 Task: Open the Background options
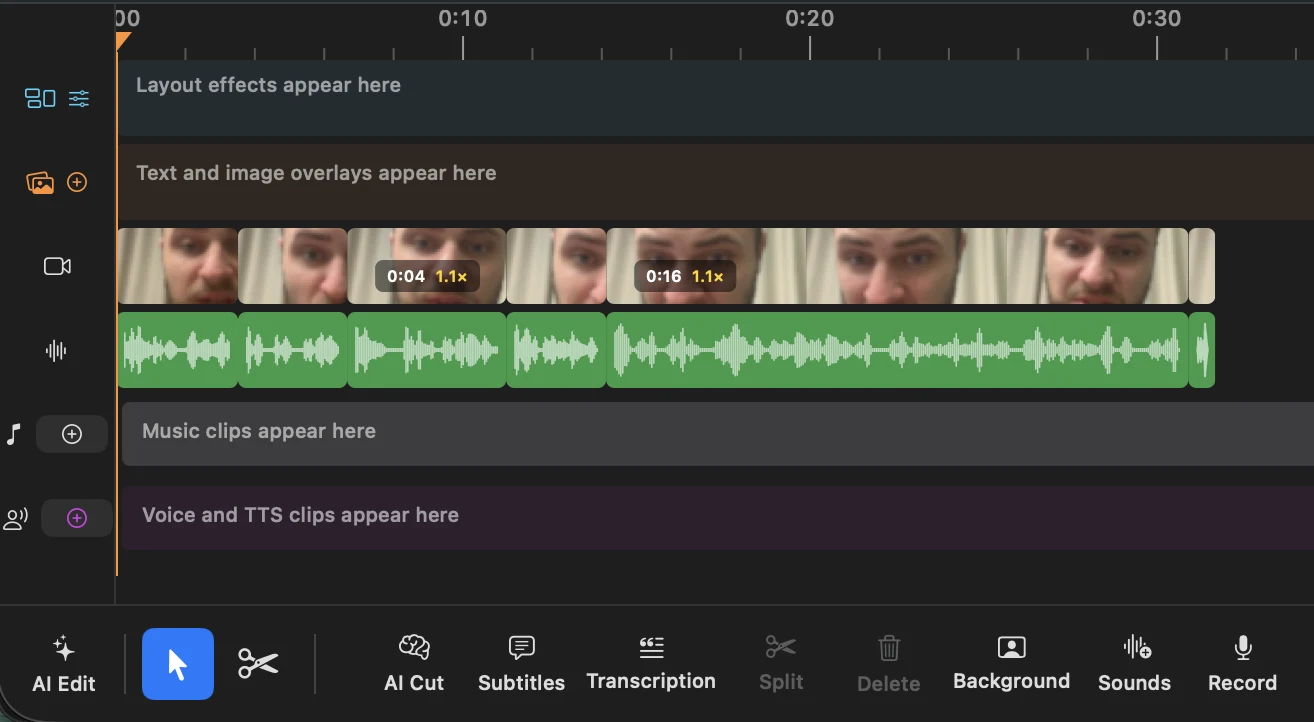pyautogui.click(x=1011, y=664)
